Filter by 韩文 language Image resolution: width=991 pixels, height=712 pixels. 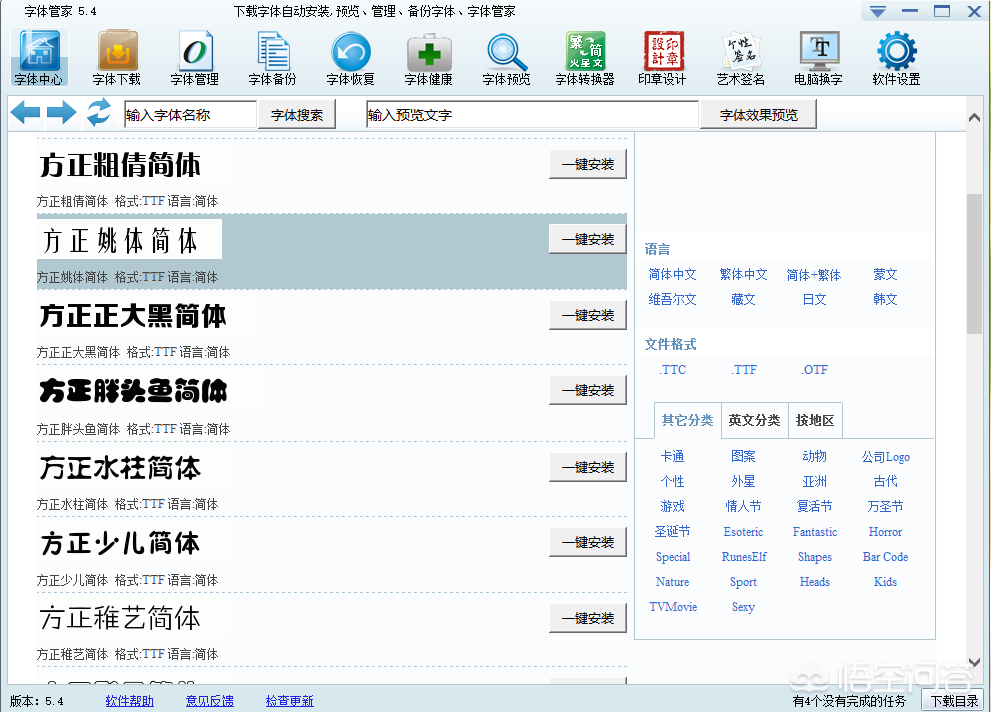pos(885,299)
